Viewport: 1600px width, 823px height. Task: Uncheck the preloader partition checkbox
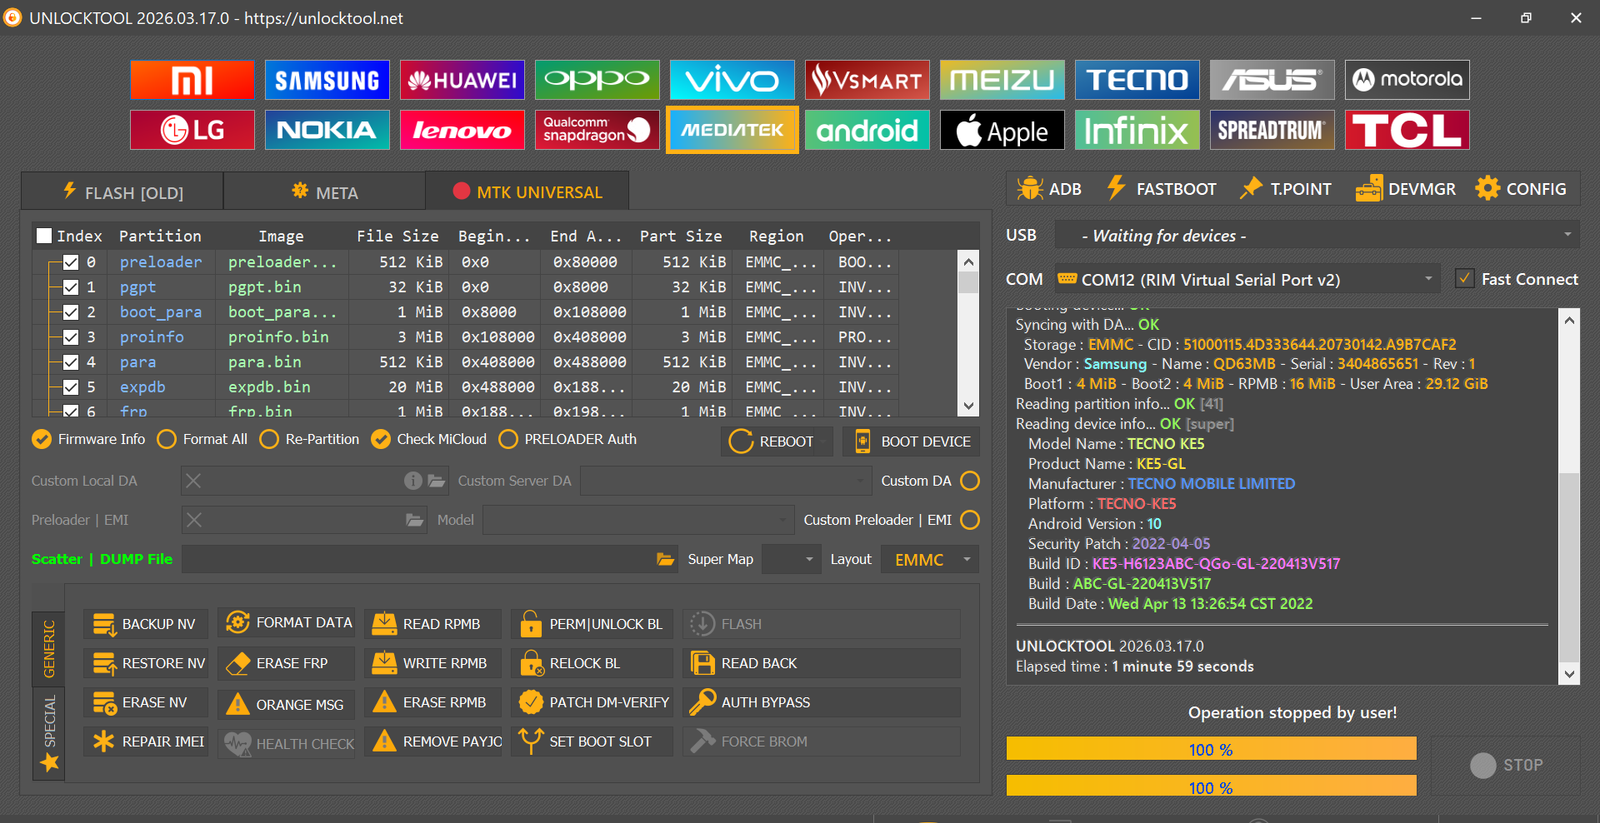[x=71, y=262]
